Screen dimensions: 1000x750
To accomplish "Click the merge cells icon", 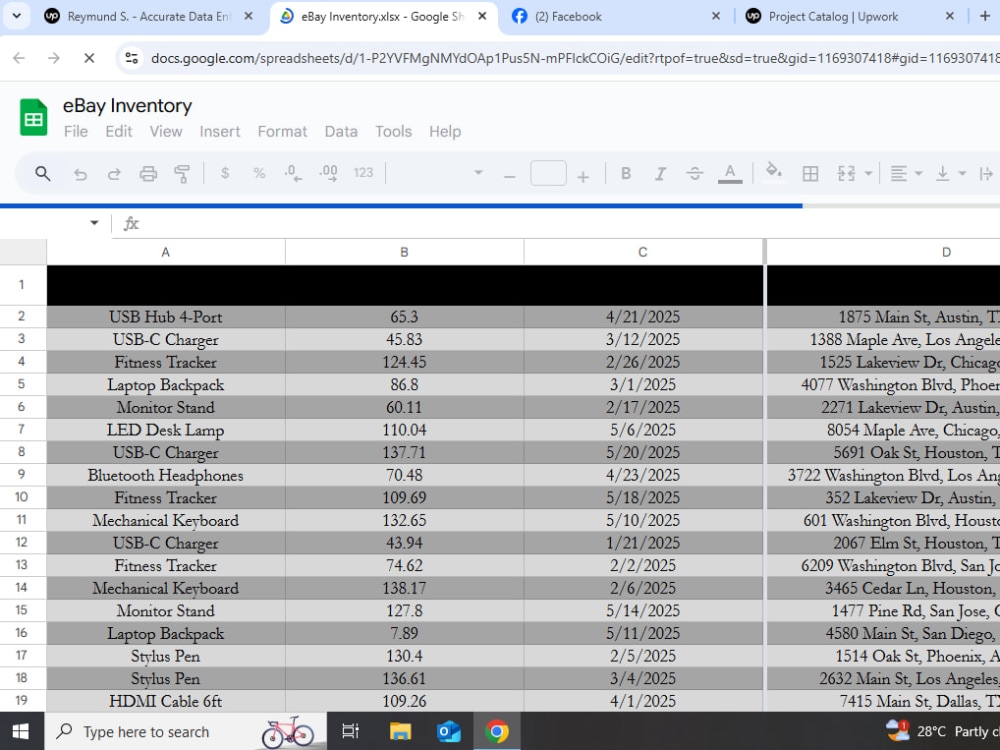I will point(846,173).
